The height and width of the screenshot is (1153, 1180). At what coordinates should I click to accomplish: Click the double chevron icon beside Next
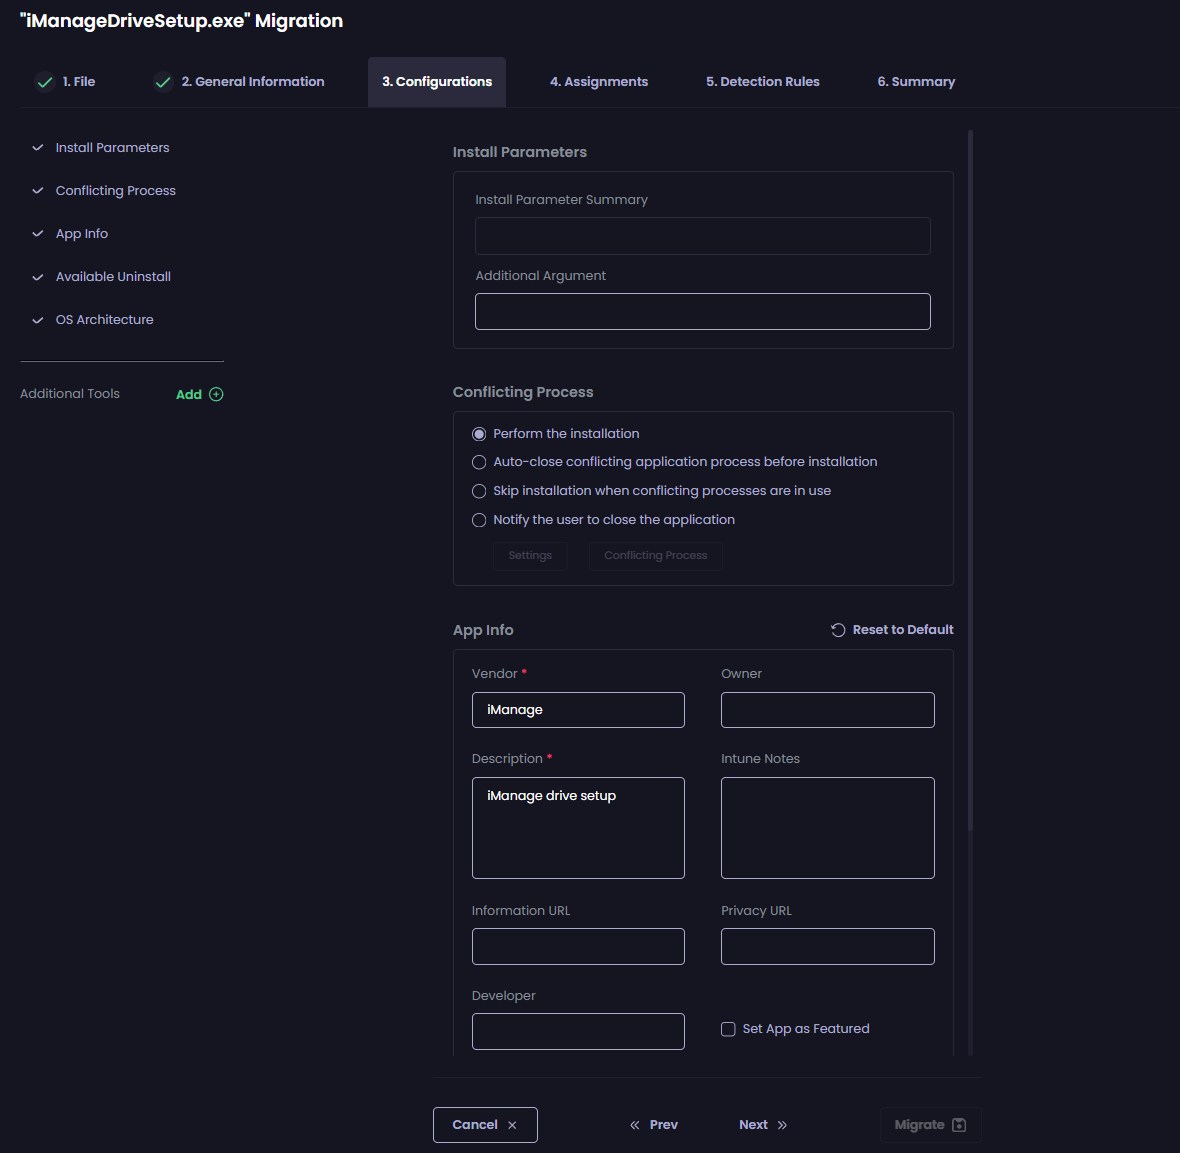coord(782,1125)
